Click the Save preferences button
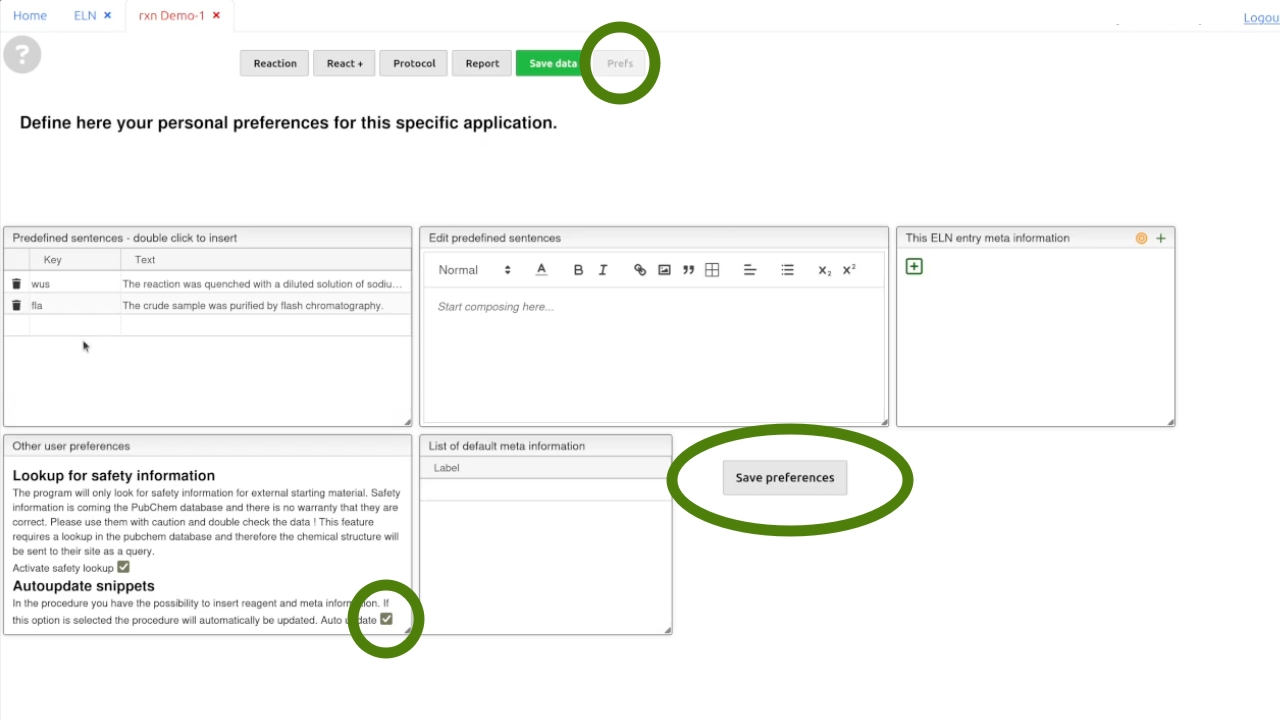Image resolution: width=1280 pixels, height=720 pixels. [x=785, y=478]
